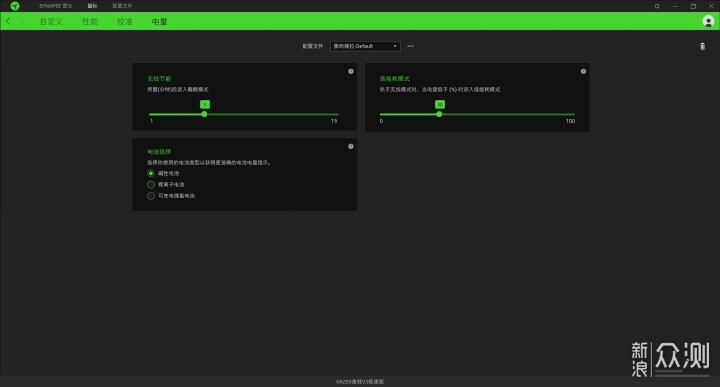The width and height of the screenshot is (720, 387).
Task: Click the slider maximum value 15
Action: point(334,121)
